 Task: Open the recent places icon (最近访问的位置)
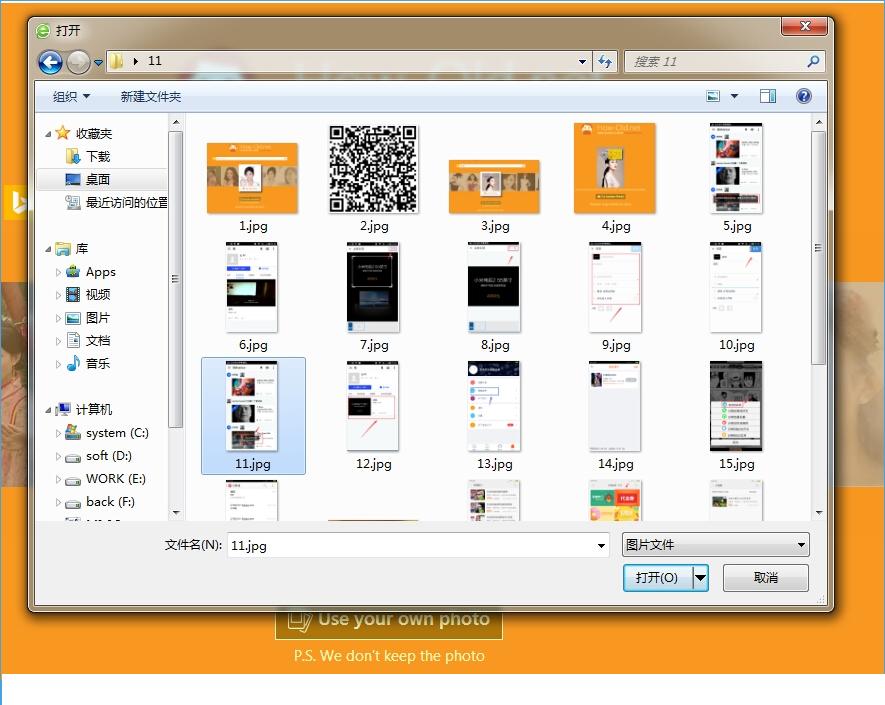[x=73, y=202]
